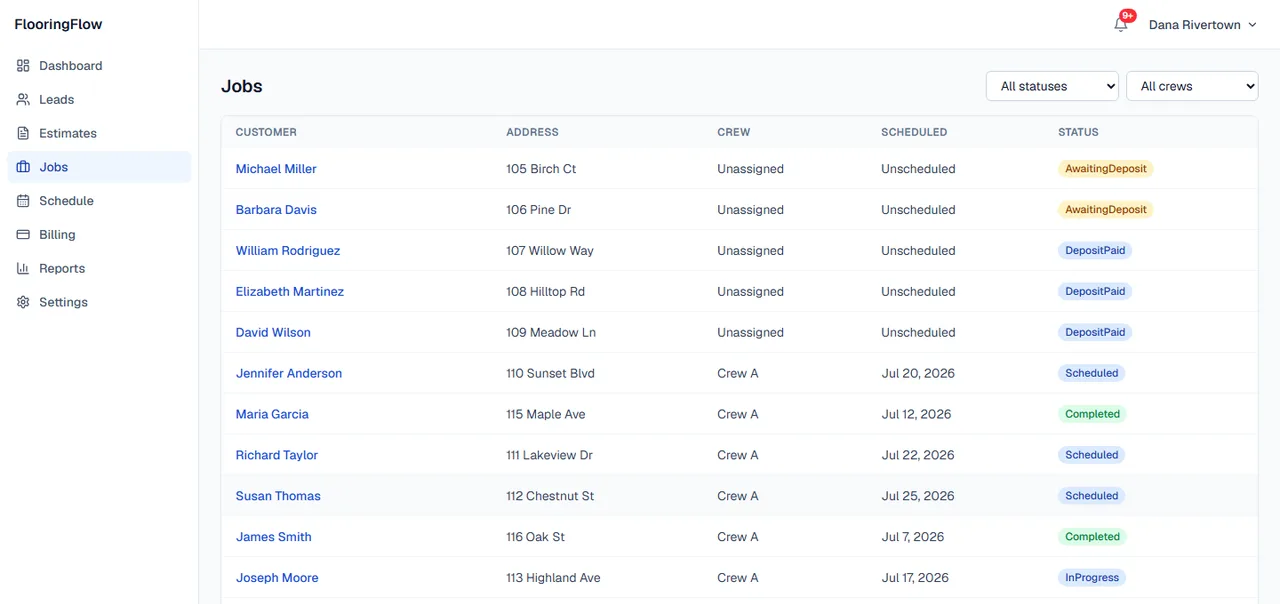
Task: Click the Estimates document icon
Action: pyautogui.click(x=23, y=133)
